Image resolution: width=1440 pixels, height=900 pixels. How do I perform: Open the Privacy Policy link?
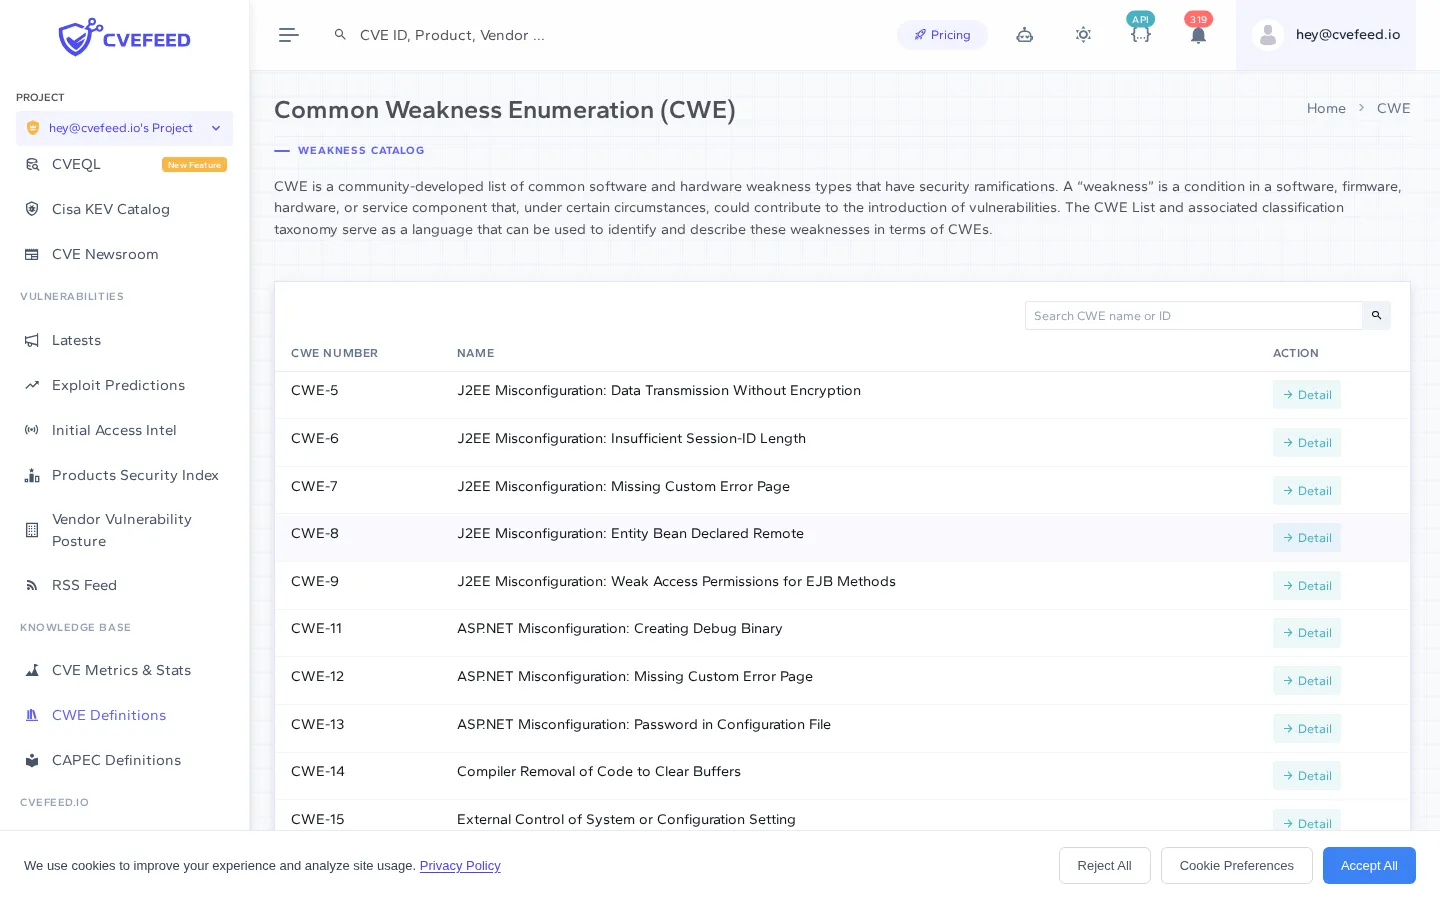(460, 866)
